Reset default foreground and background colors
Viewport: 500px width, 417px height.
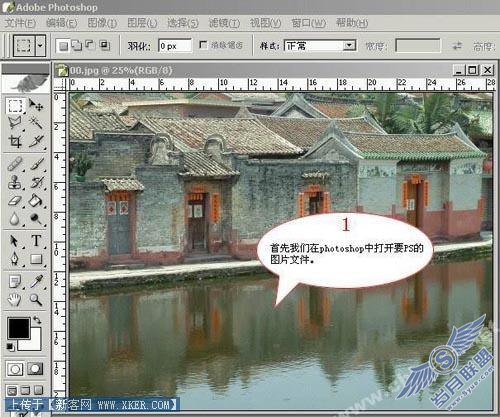pyautogui.click(x=11, y=347)
